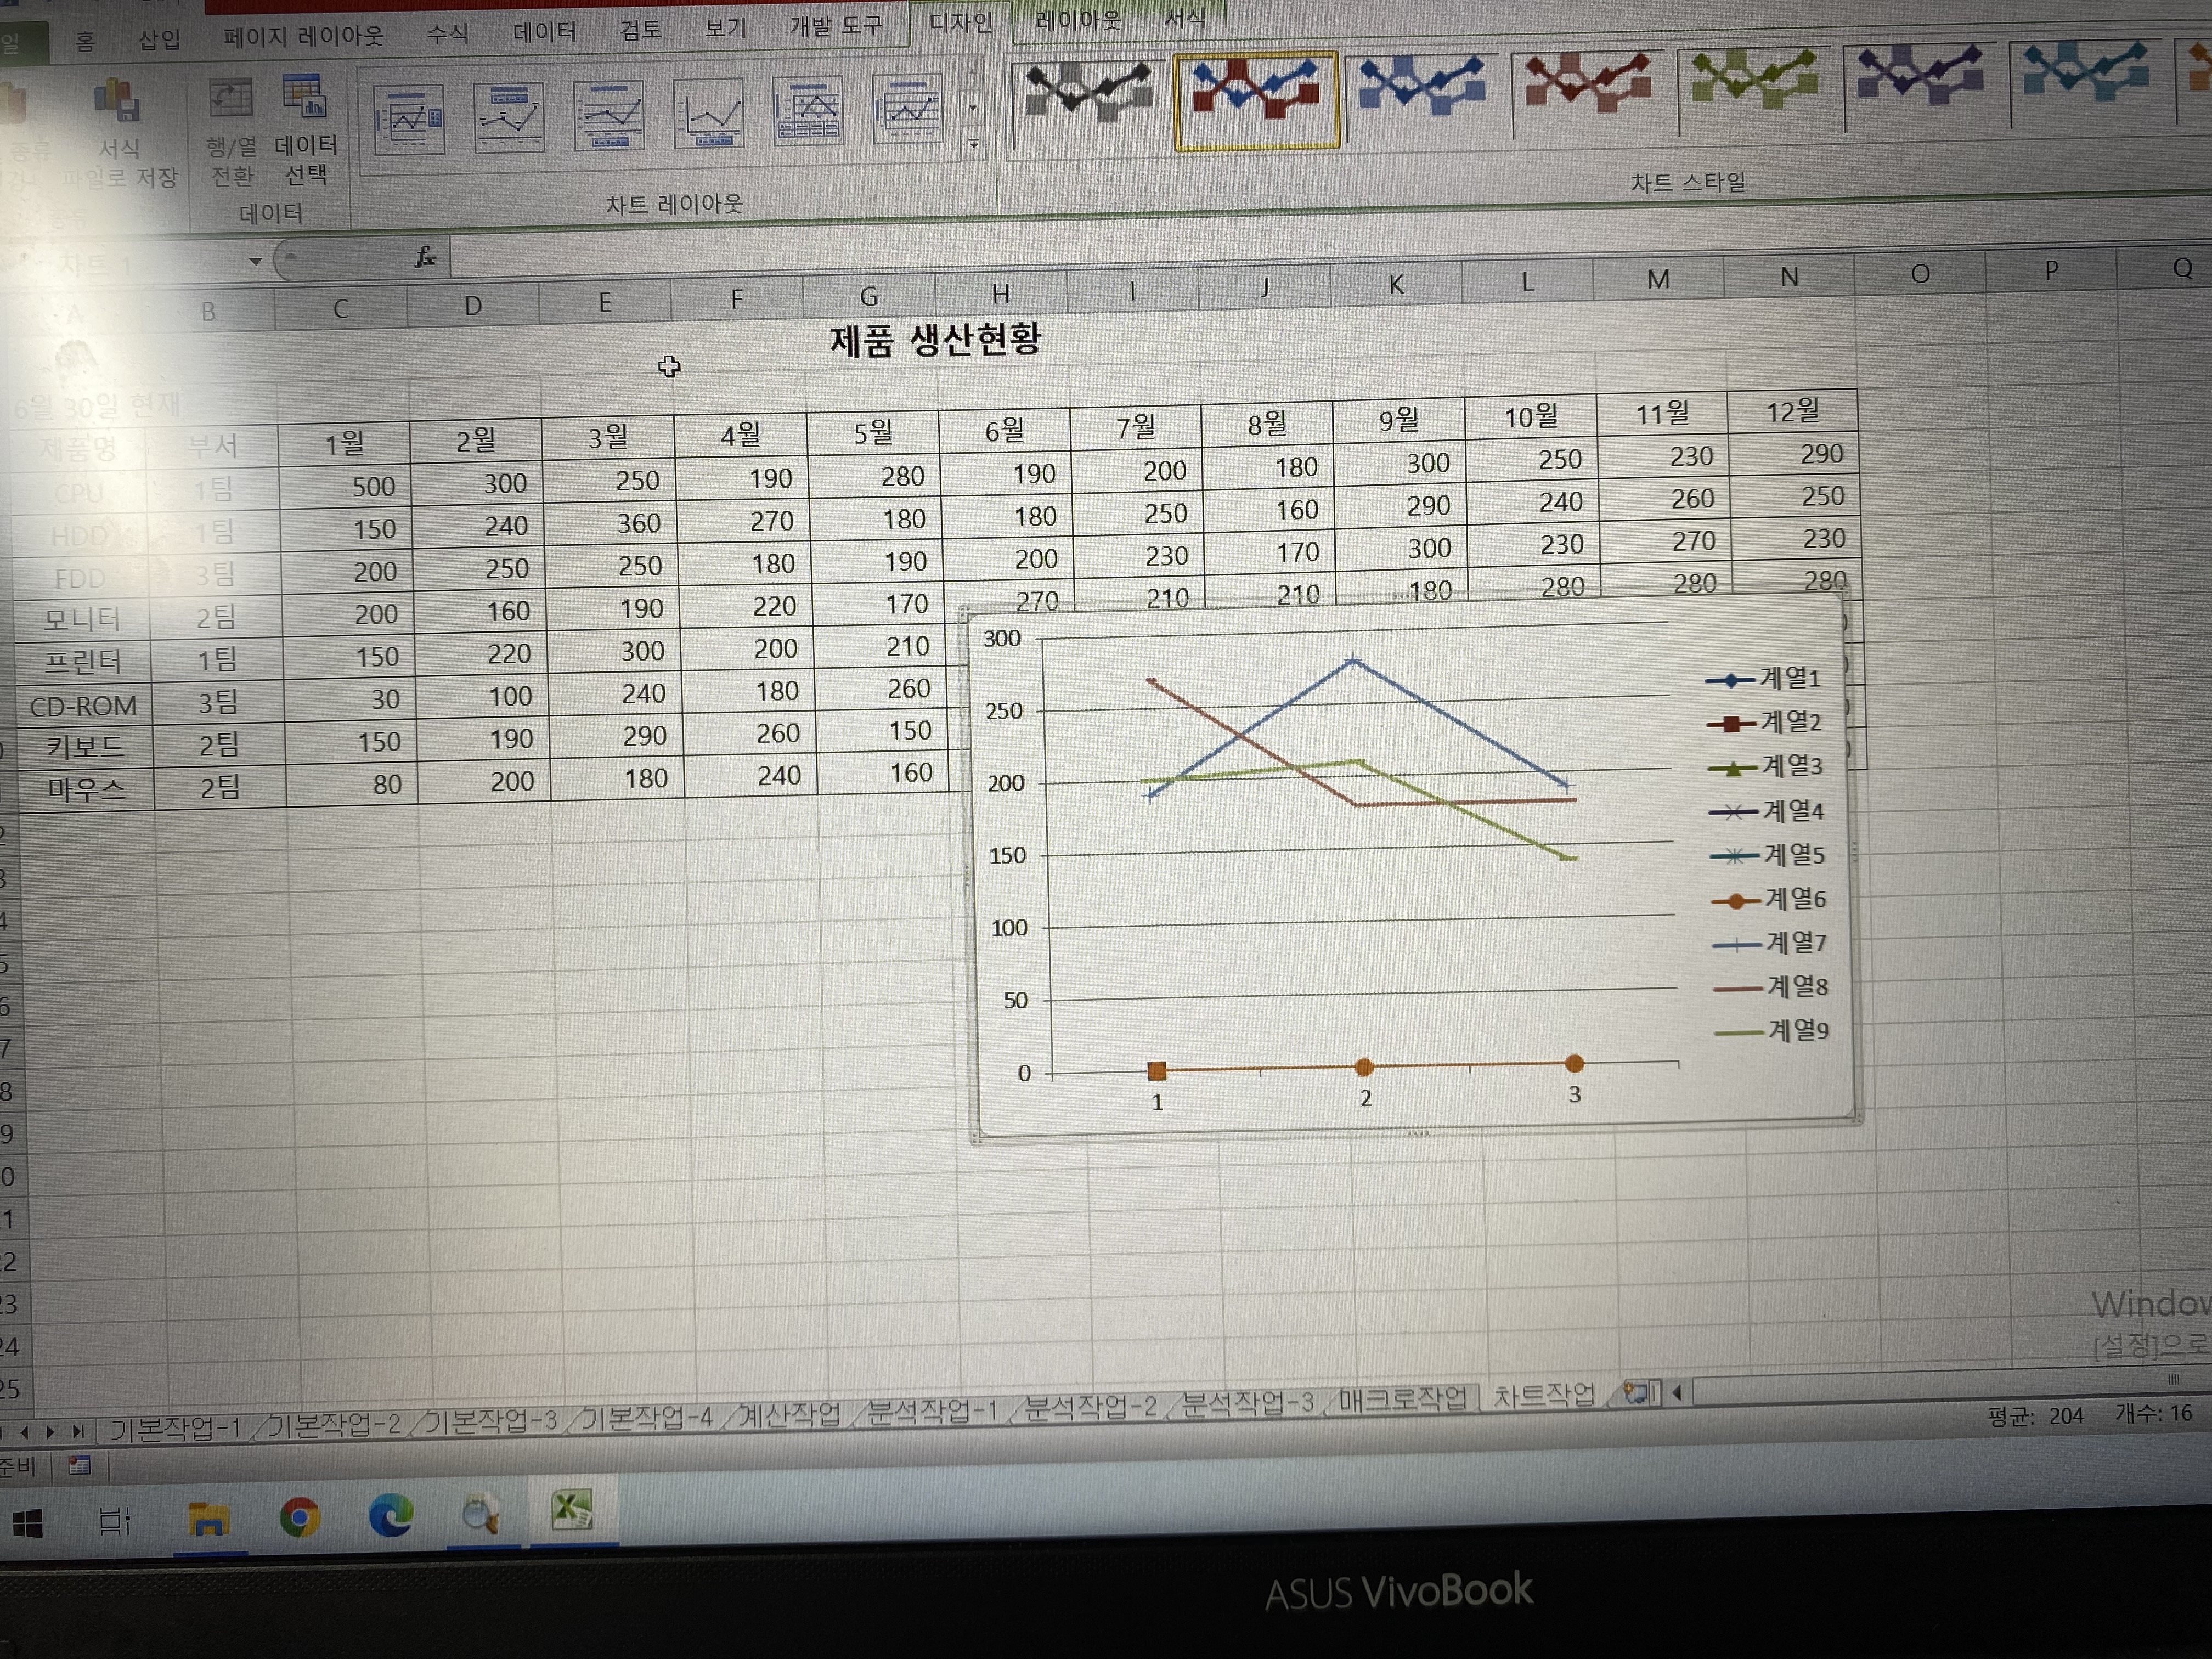
Task: Open the 삽입 ribbon tab
Action: point(159,40)
